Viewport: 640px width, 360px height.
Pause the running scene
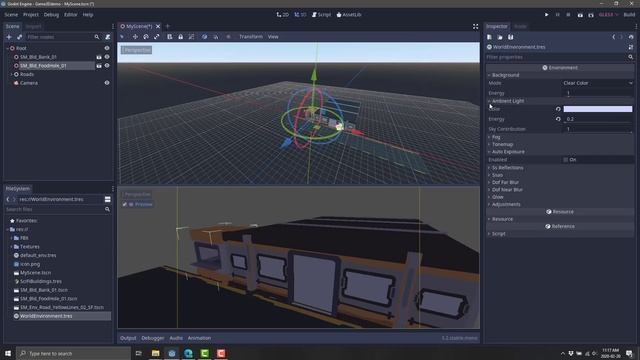click(x=558, y=15)
